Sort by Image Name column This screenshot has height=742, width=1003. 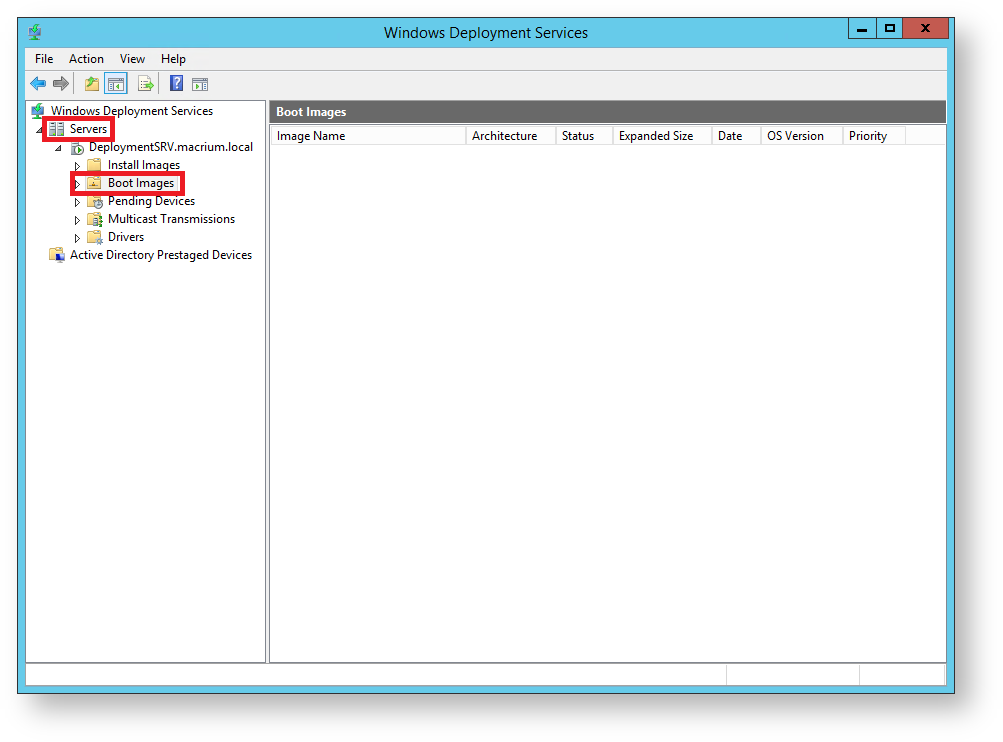[368, 136]
